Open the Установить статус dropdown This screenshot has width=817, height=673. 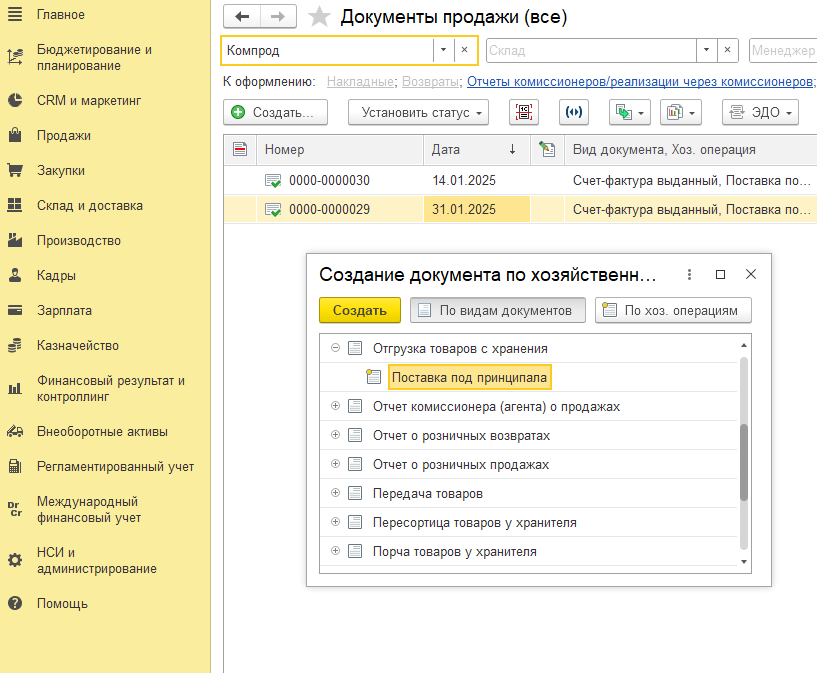(418, 113)
